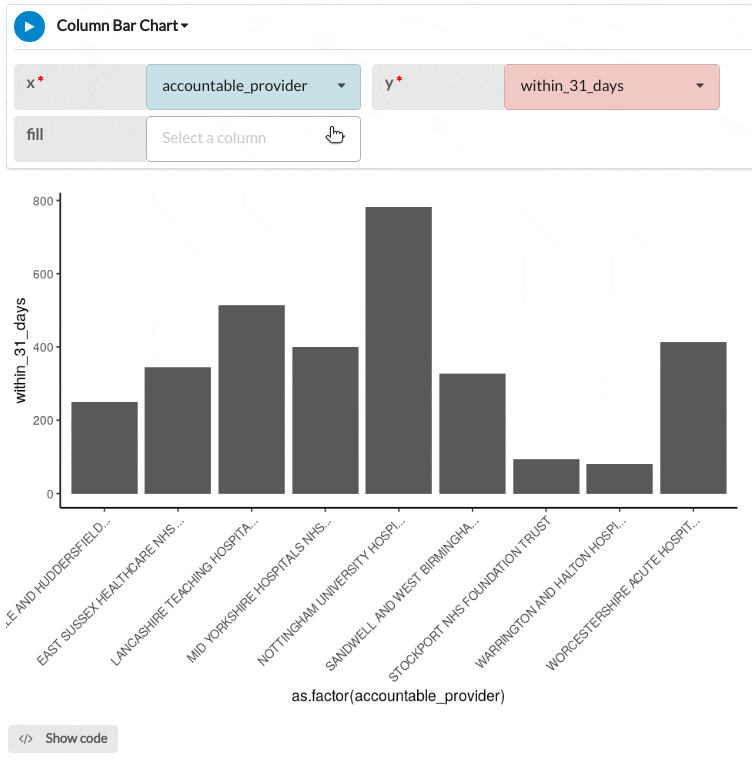752x763 pixels.
Task: Select the East Sussex Healthcare bar
Action: point(178,430)
